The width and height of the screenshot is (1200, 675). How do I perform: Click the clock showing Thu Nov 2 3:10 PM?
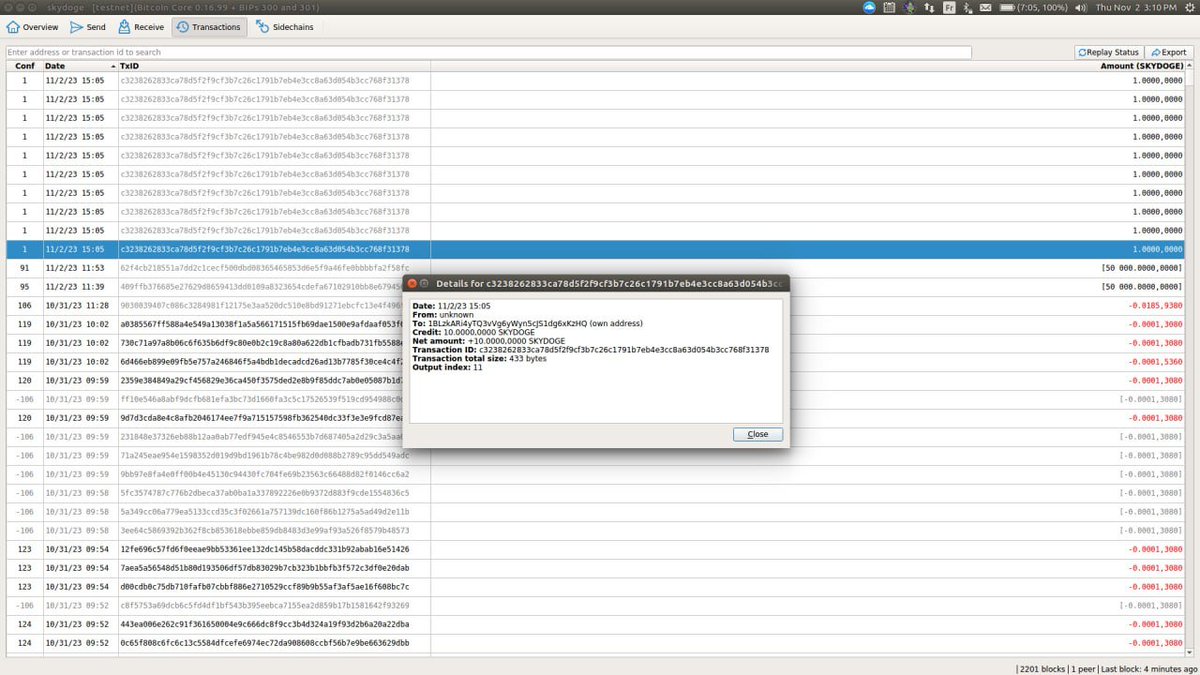1135,7
